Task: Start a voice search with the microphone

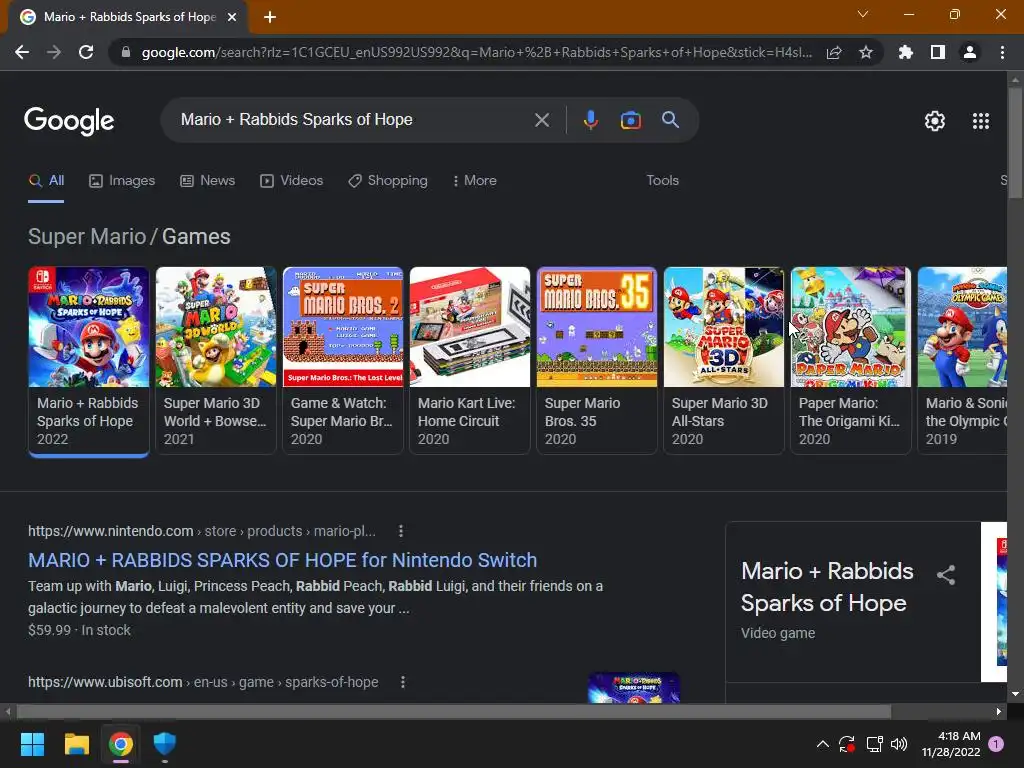Action: (590, 120)
